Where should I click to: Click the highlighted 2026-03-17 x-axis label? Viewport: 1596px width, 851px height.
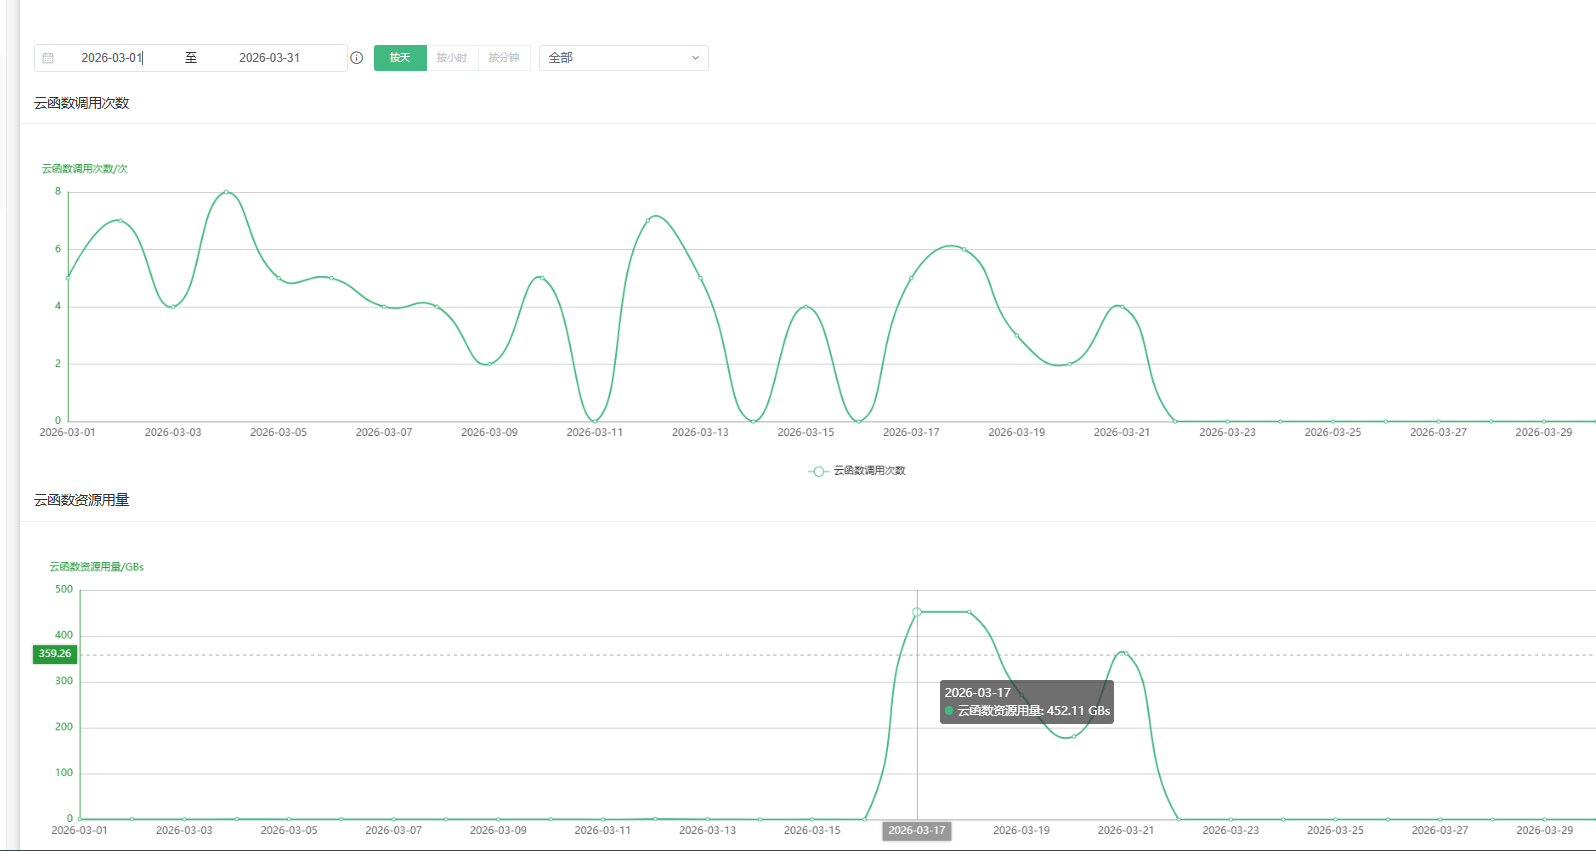point(916,830)
